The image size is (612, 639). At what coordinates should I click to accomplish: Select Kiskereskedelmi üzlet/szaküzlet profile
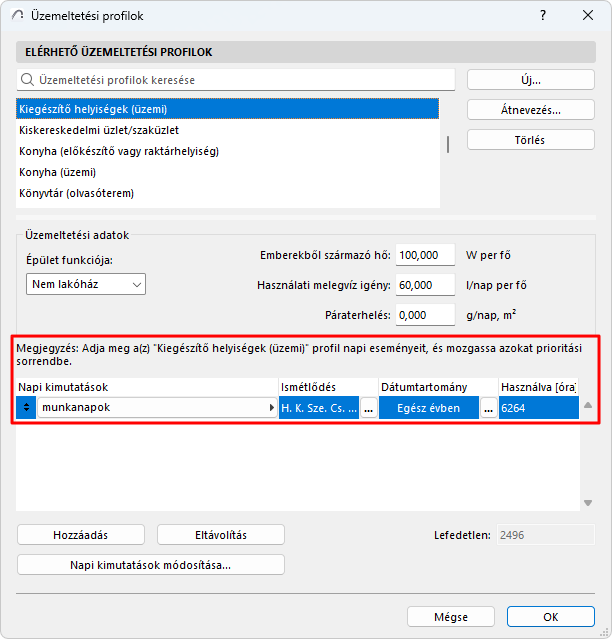coord(99,130)
